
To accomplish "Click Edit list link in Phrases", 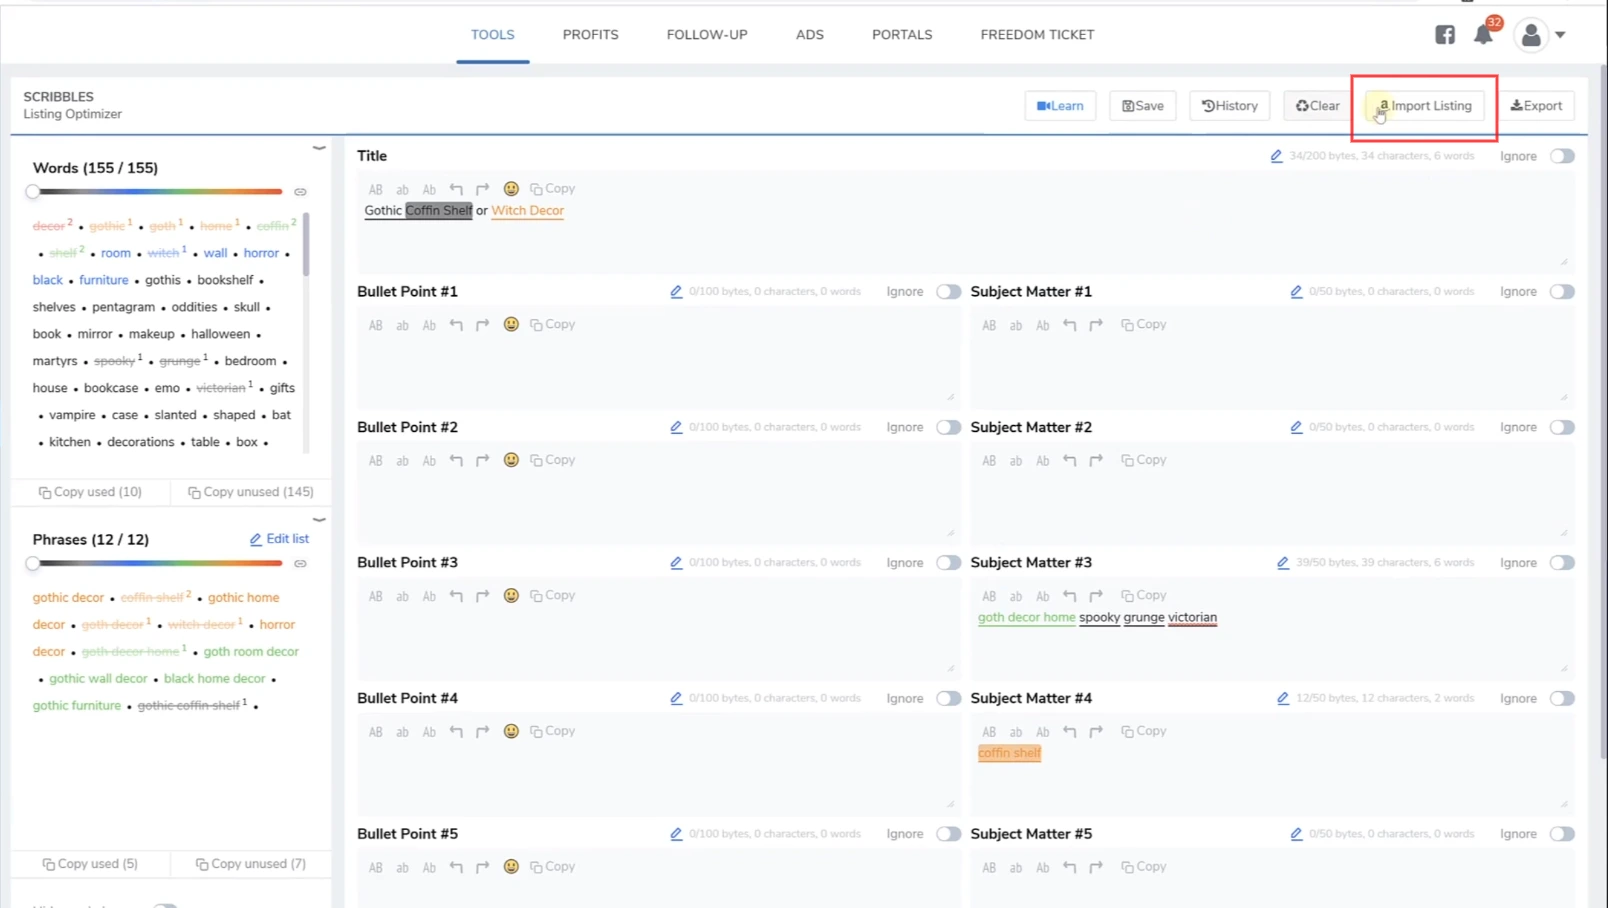I will pyautogui.click(x=279, y=539).
